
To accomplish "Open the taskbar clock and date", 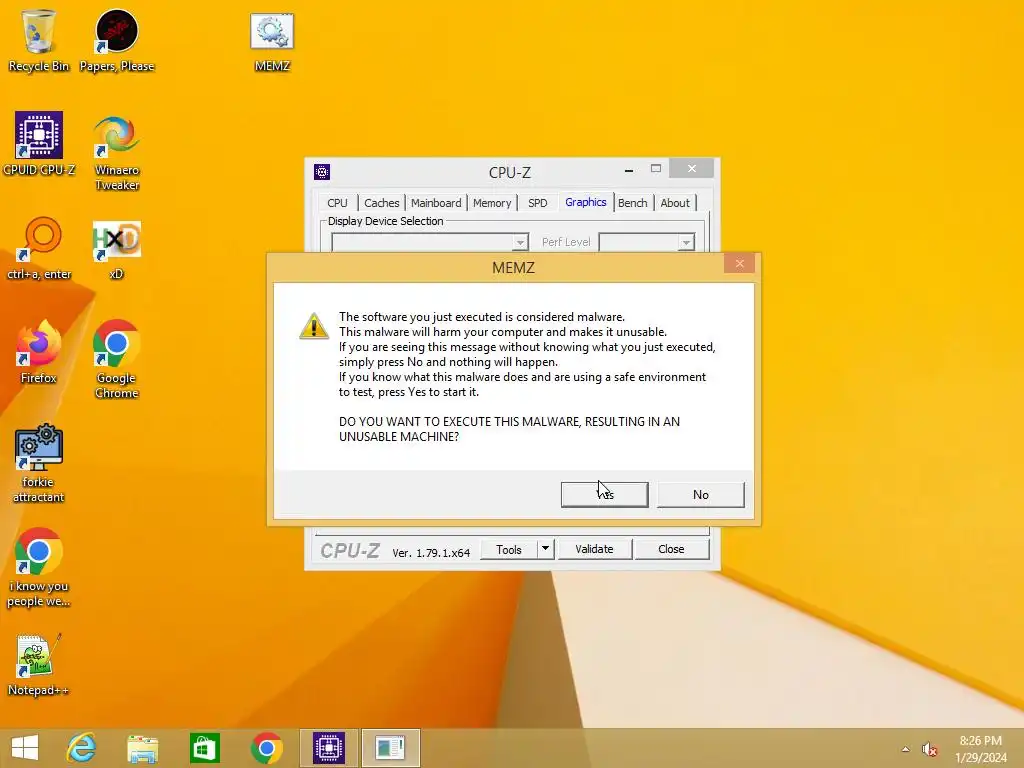I will point(980,748).
